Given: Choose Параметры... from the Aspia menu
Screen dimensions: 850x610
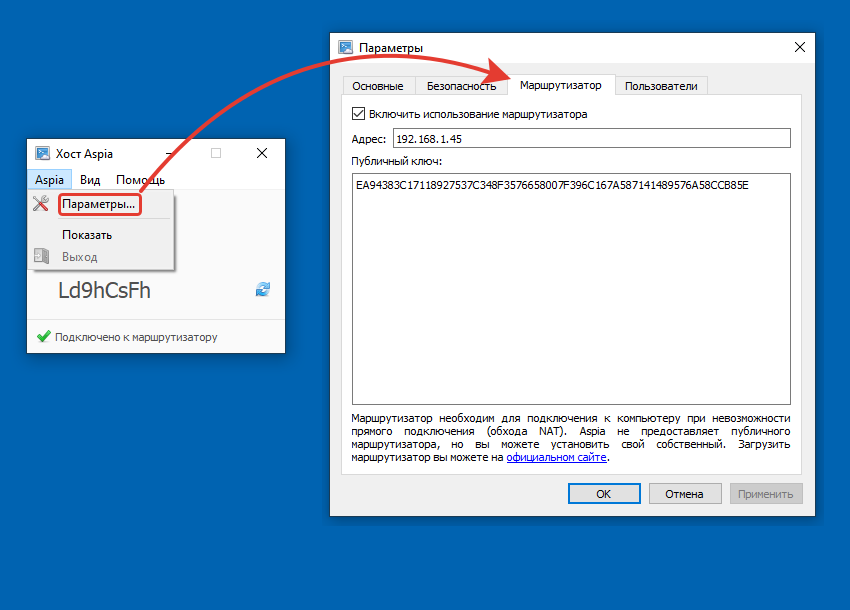Looking at the screenshot, I should point(98,204).
